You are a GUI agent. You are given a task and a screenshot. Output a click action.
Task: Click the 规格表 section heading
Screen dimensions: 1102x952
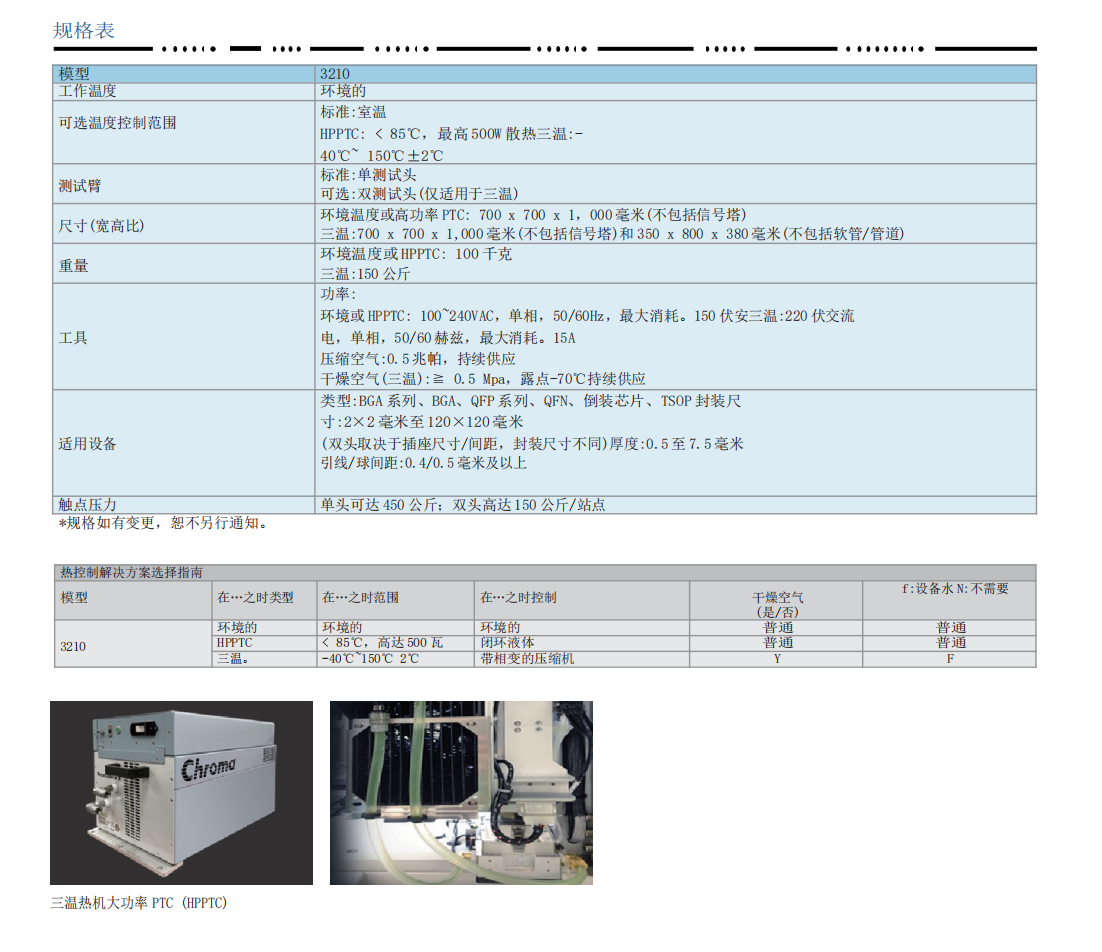pyautogui.click(x=84, y=31)
